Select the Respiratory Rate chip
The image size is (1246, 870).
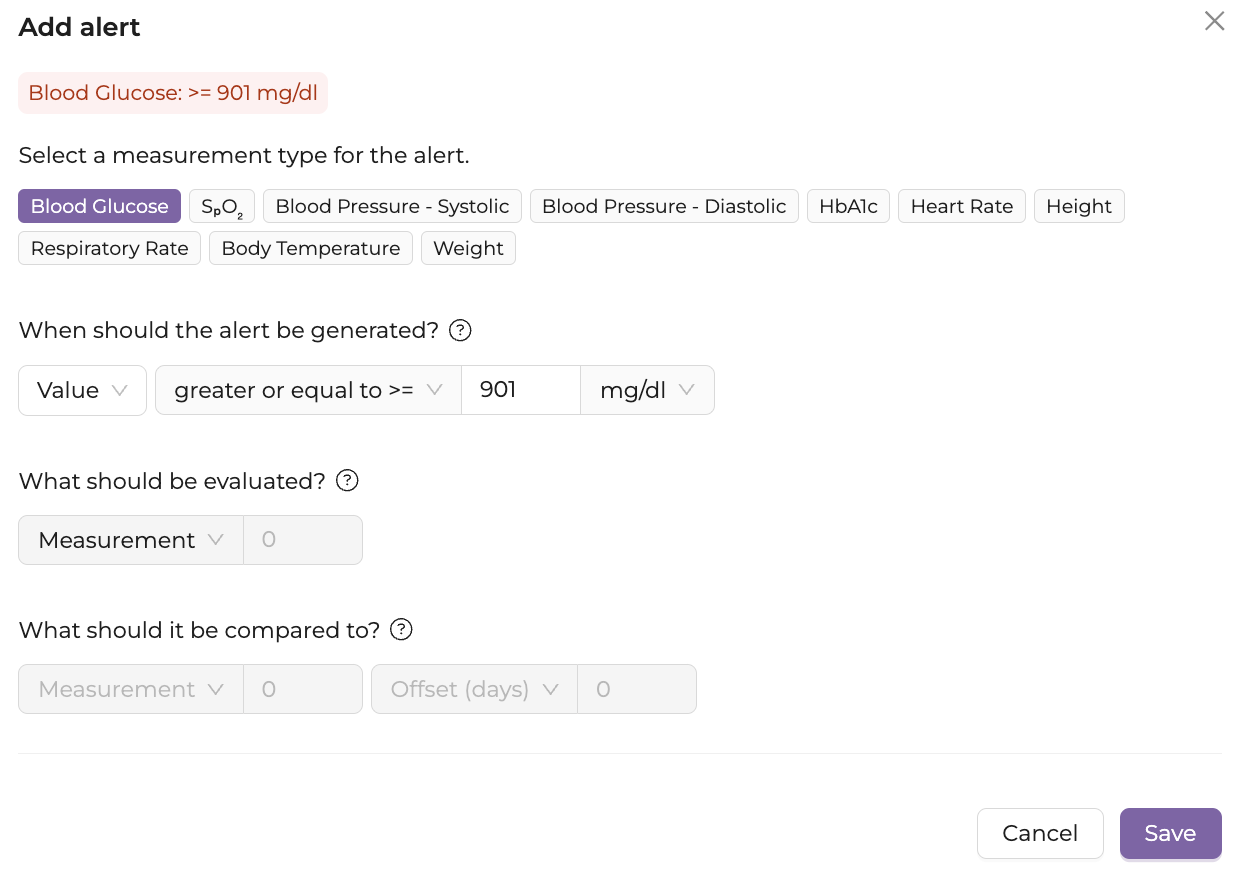click(110, 248)
